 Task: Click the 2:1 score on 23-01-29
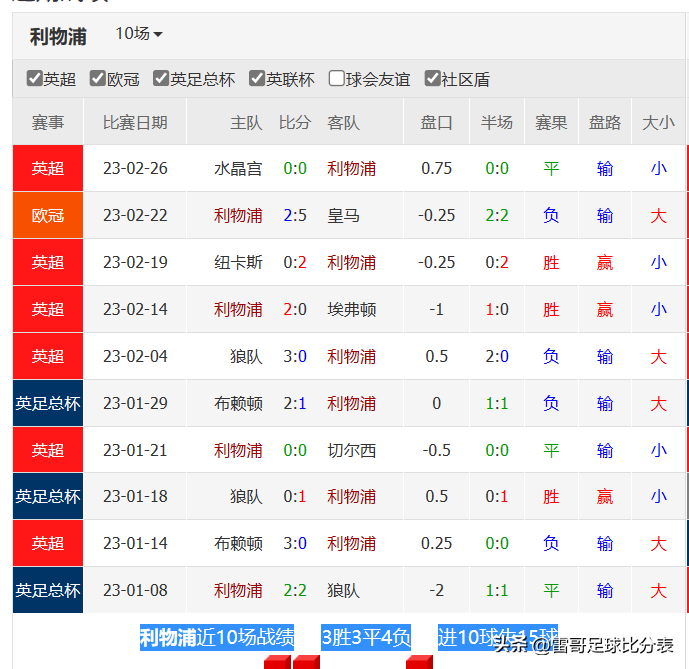coord(295,404)
